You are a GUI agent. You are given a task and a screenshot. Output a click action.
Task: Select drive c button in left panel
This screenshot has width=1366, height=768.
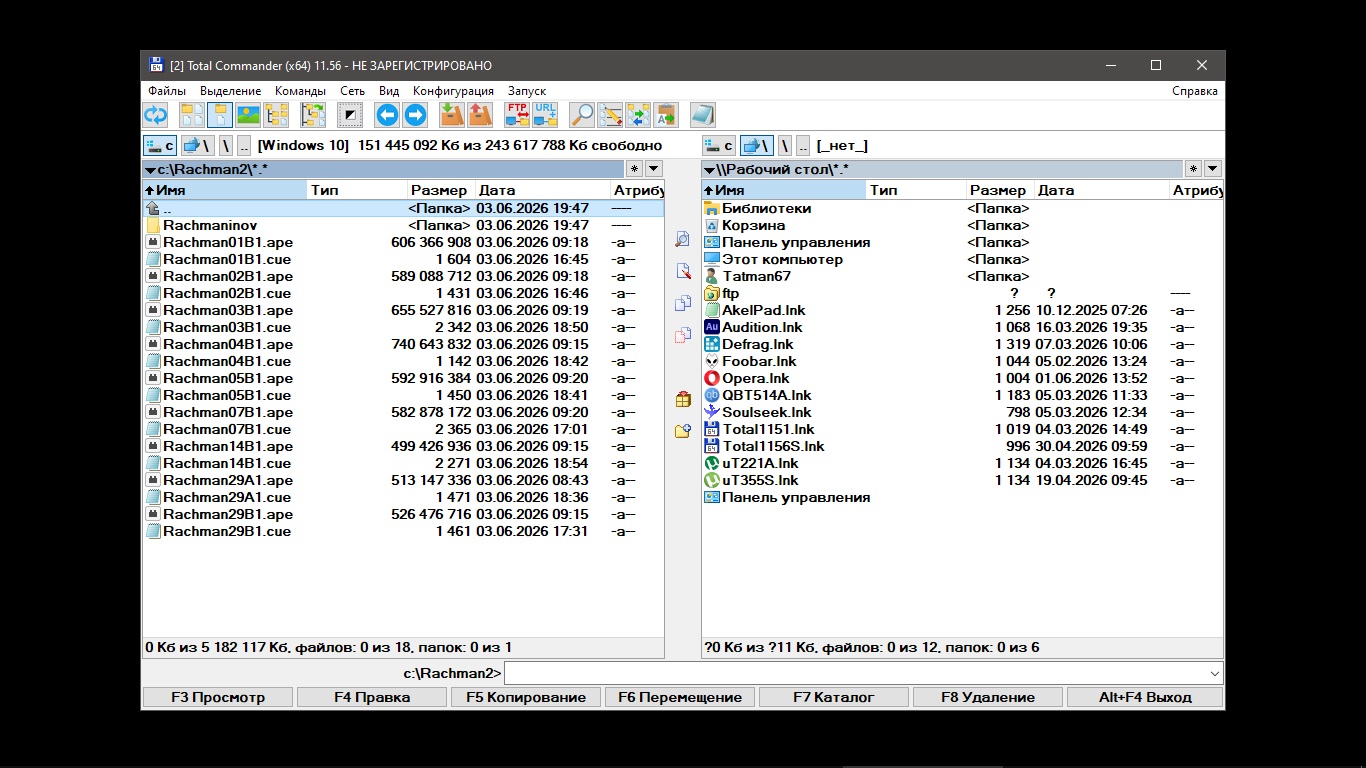tap(160, 146)
